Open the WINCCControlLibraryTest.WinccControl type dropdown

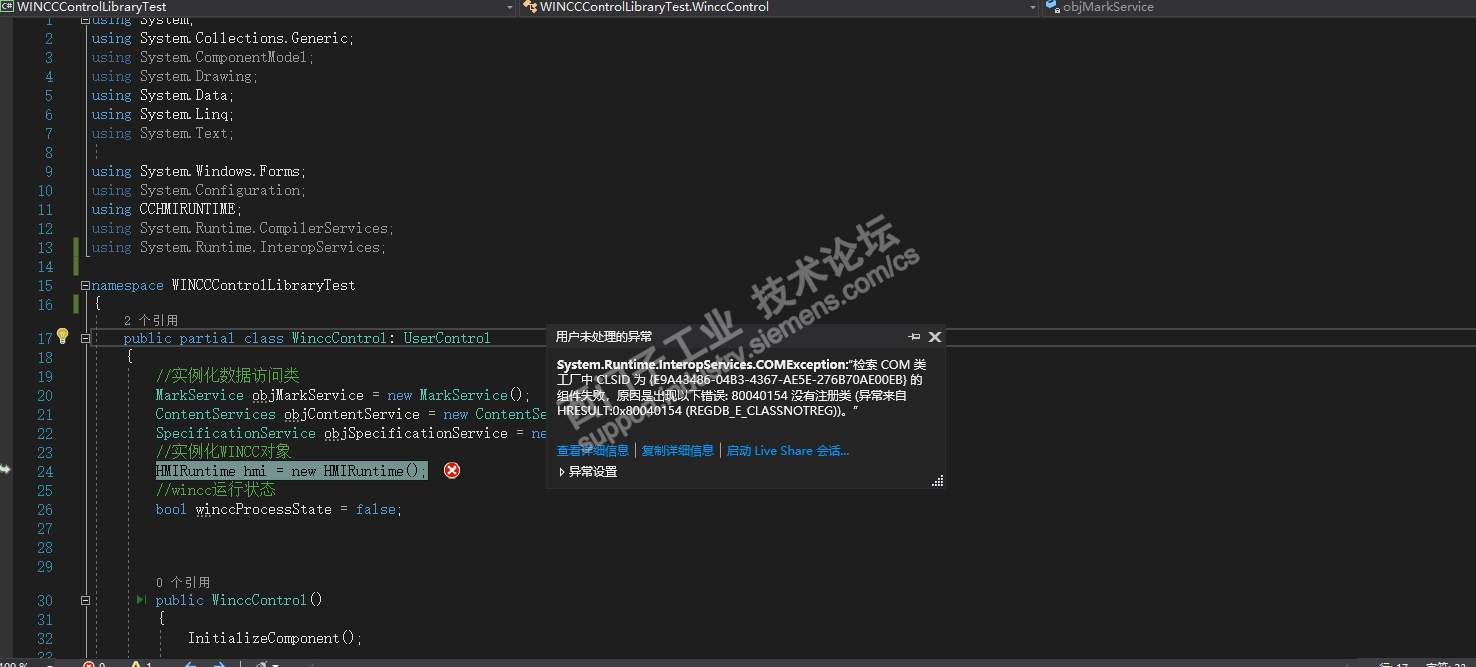point(1033,7)
